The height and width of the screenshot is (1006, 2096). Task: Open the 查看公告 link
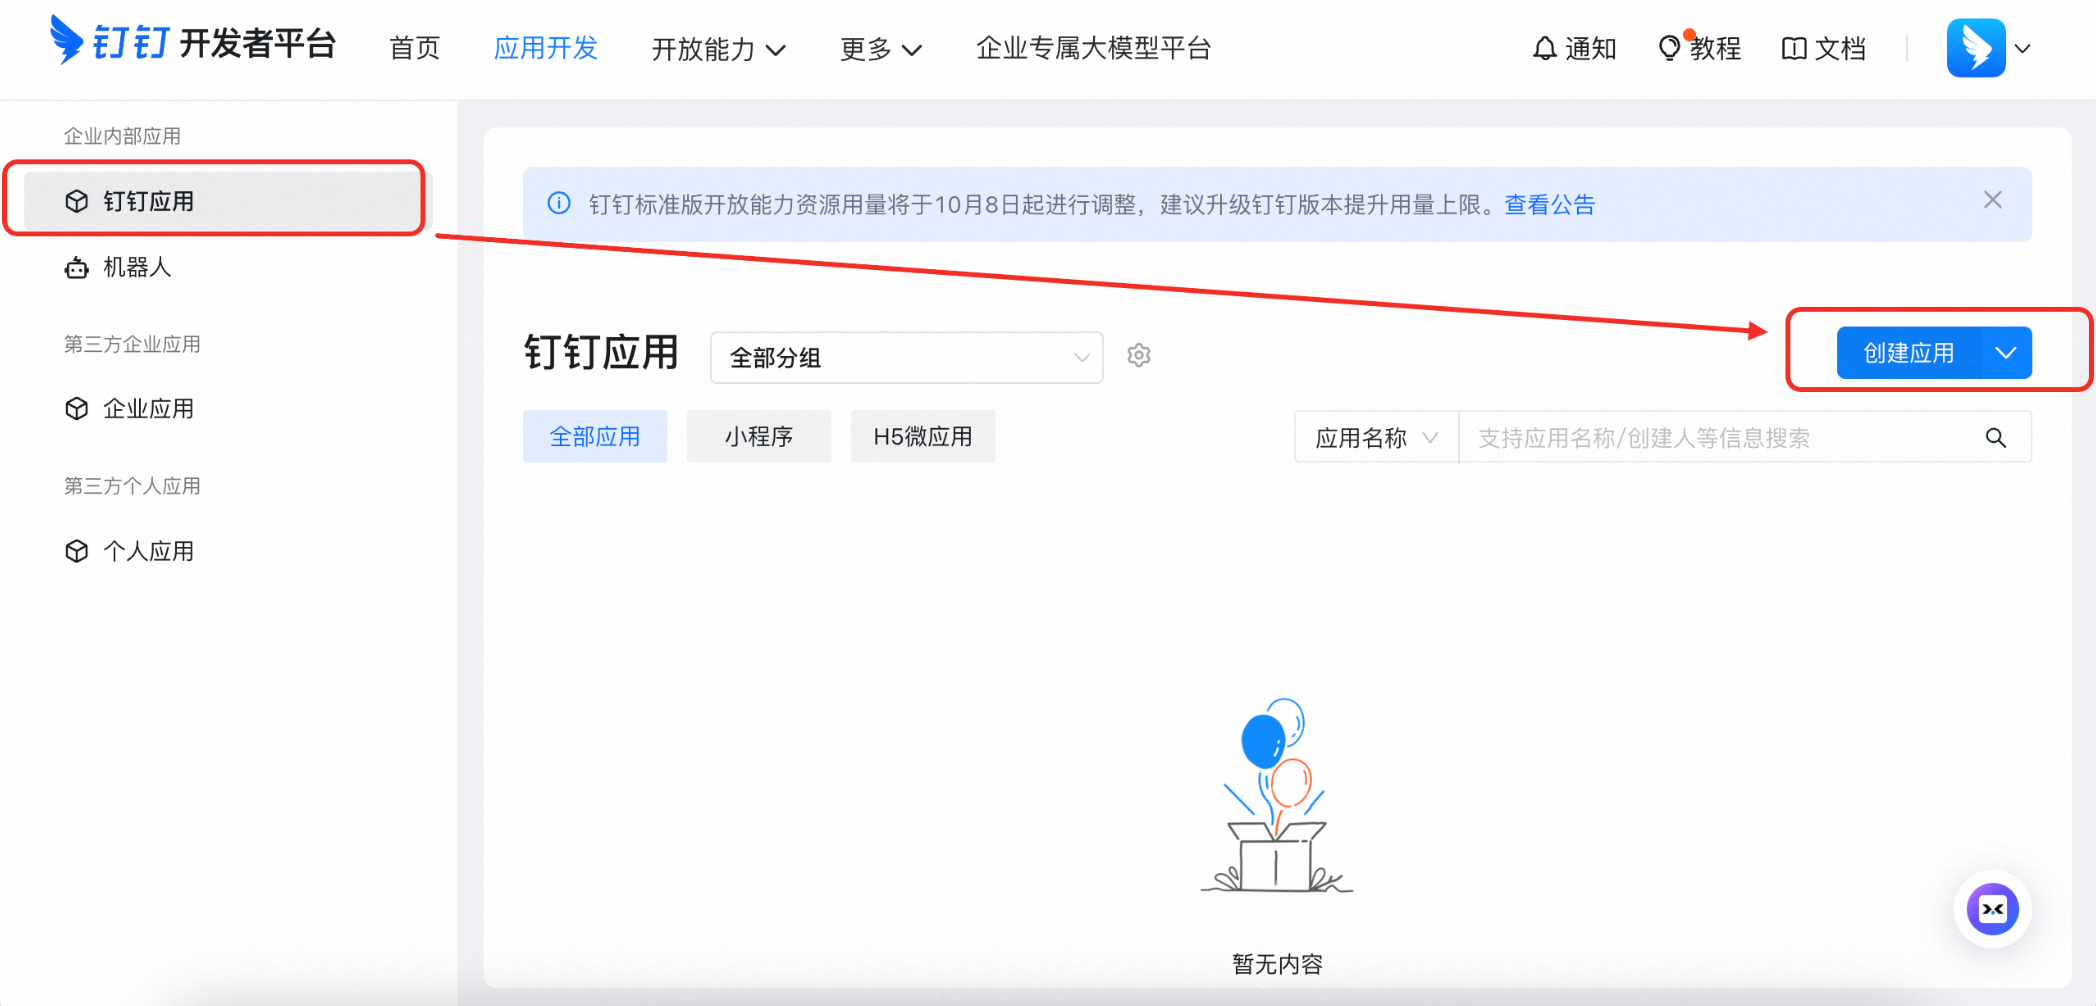[1550, 204]
